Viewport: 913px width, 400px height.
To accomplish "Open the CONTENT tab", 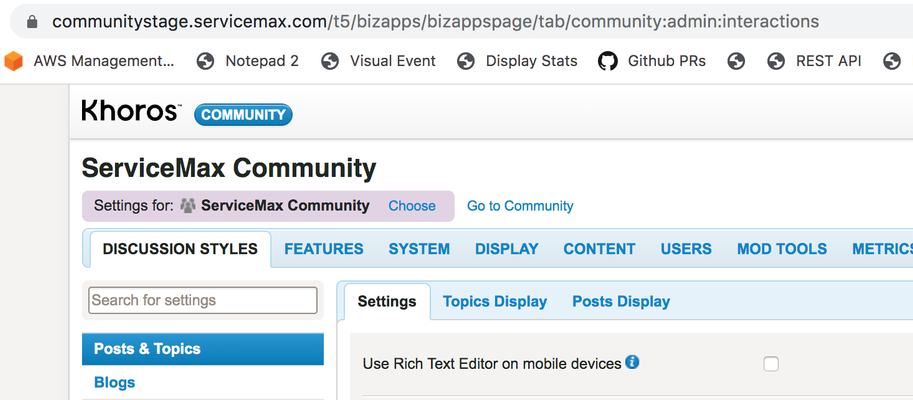I will (599, 249).
